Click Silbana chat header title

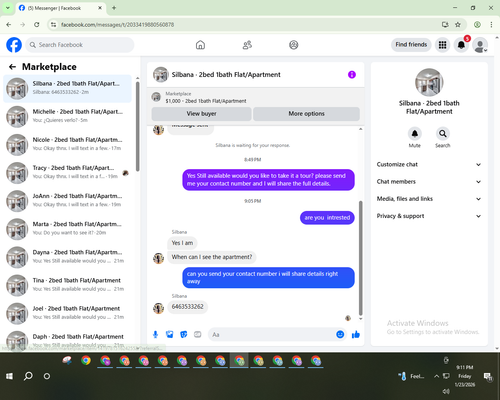tap(226, 75)
